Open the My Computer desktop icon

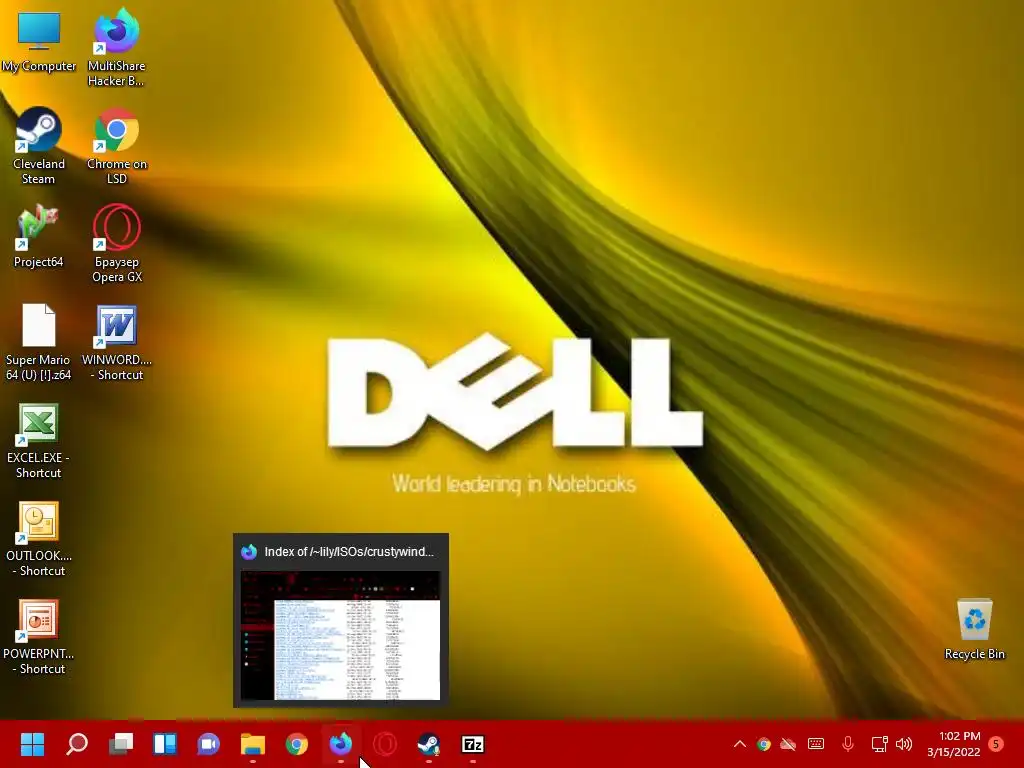point(39,42)
